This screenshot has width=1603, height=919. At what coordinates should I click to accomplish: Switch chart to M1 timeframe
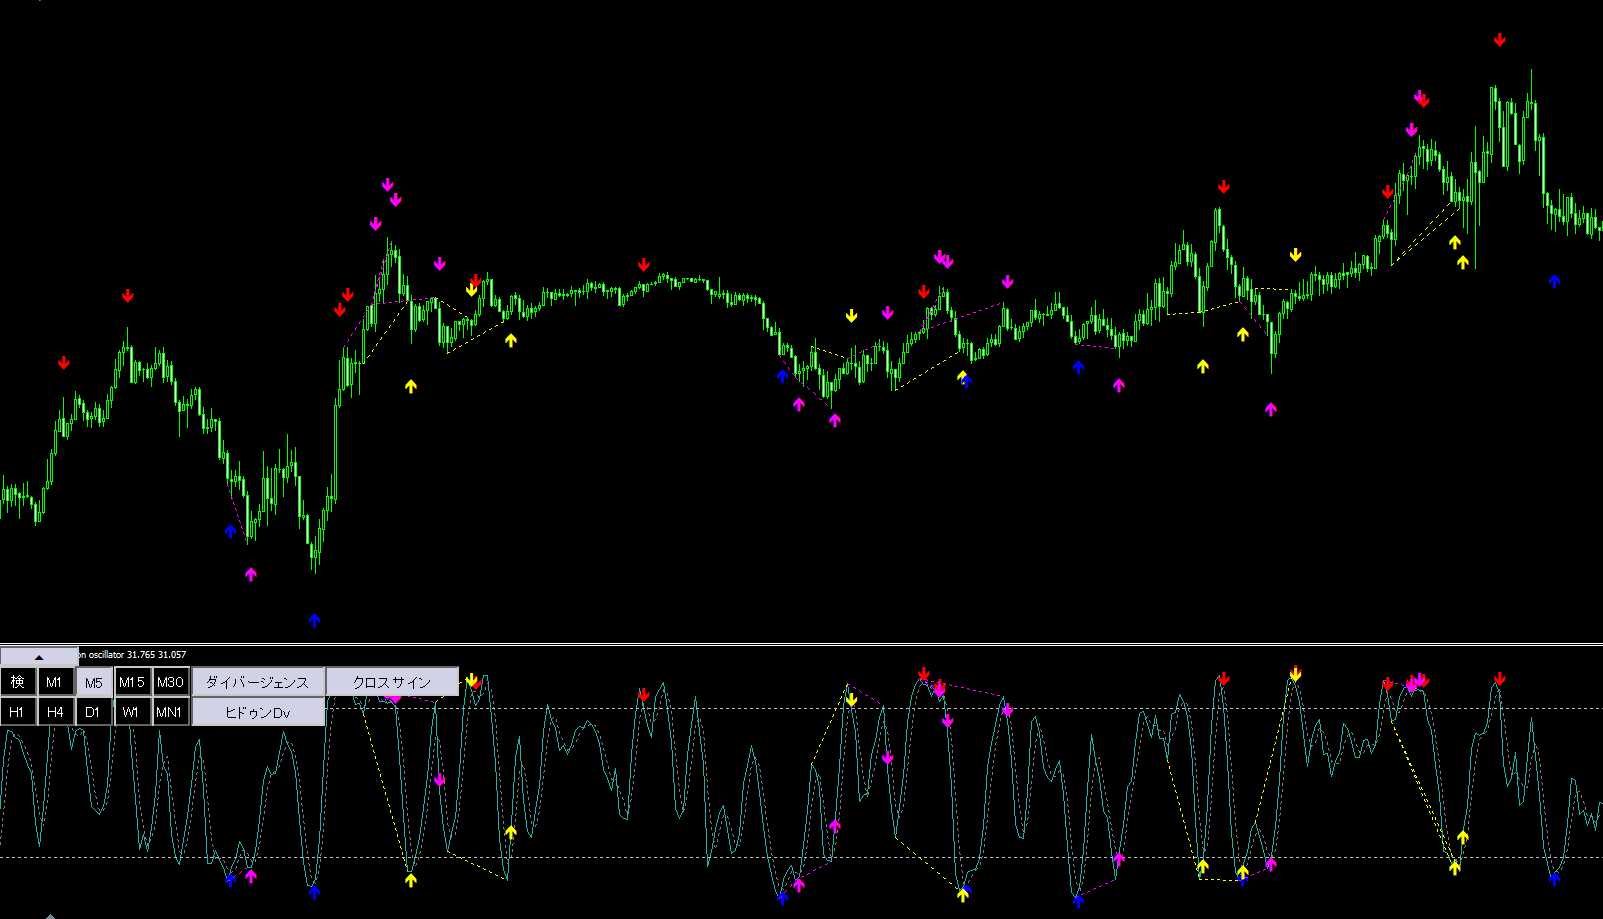(55, 682)
